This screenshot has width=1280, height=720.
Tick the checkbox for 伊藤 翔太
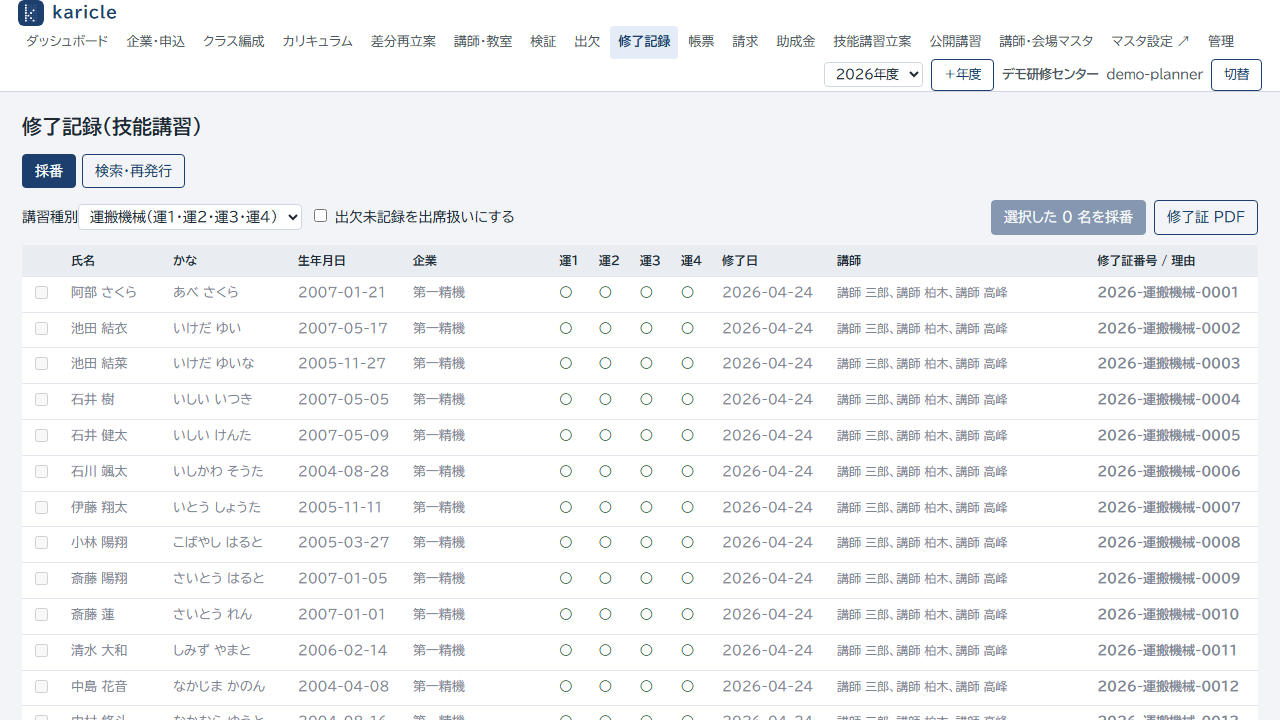[x=41, y=508]
